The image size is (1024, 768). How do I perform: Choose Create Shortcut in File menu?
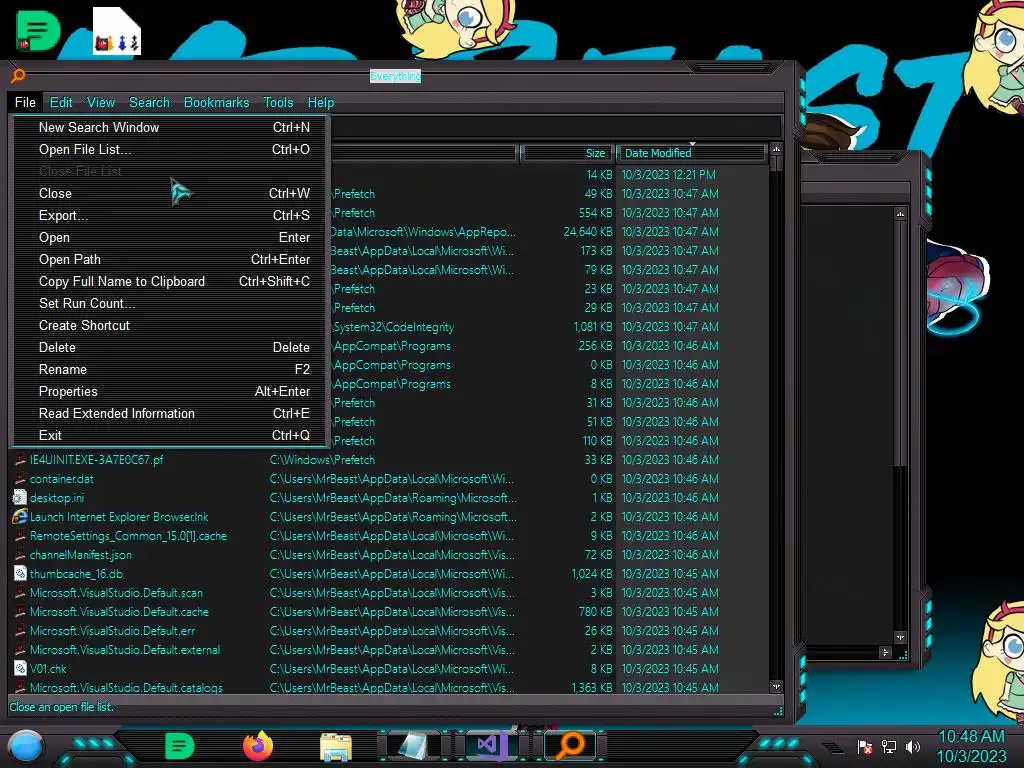[170, 325]
